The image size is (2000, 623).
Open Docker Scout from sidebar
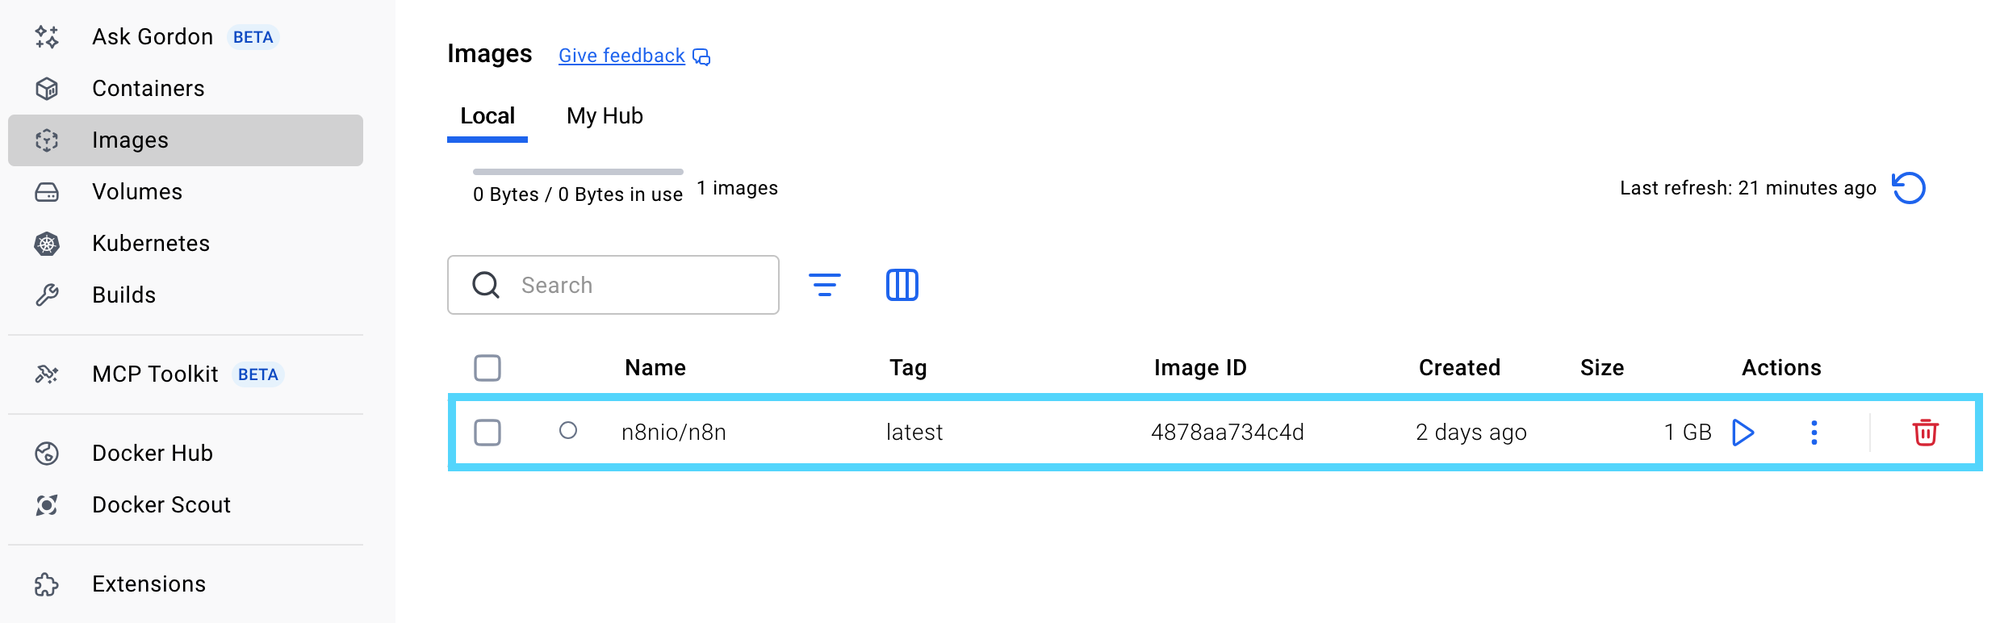[x=161, y=505]
